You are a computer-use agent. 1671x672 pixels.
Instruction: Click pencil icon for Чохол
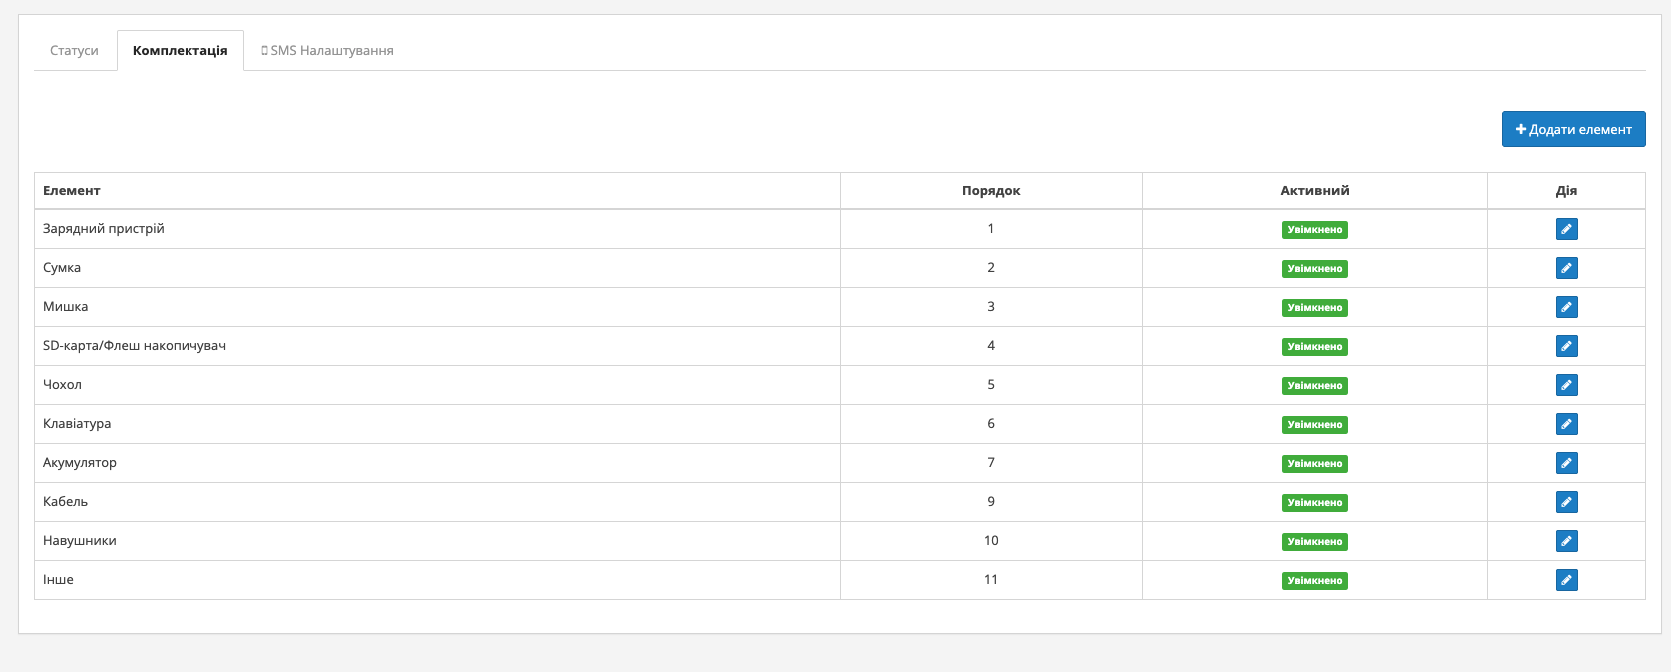(x=1566, y=385)
